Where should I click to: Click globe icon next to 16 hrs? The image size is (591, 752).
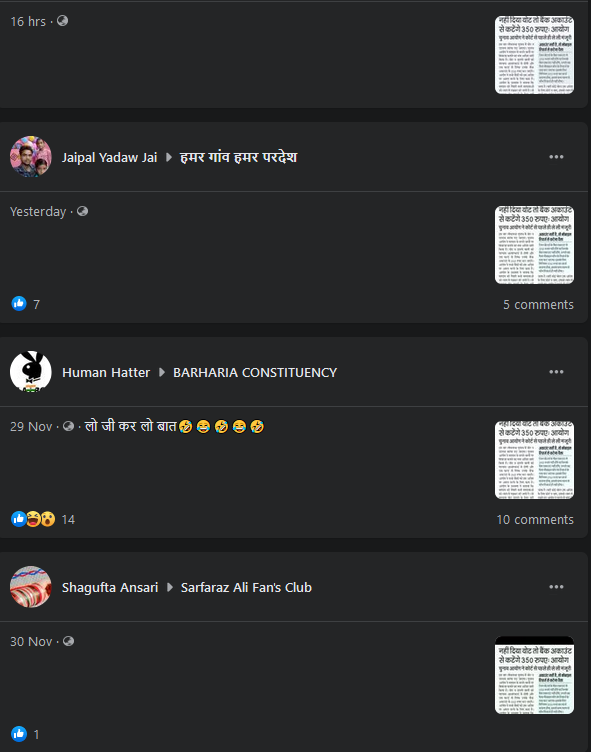click(x=62, y=21)
